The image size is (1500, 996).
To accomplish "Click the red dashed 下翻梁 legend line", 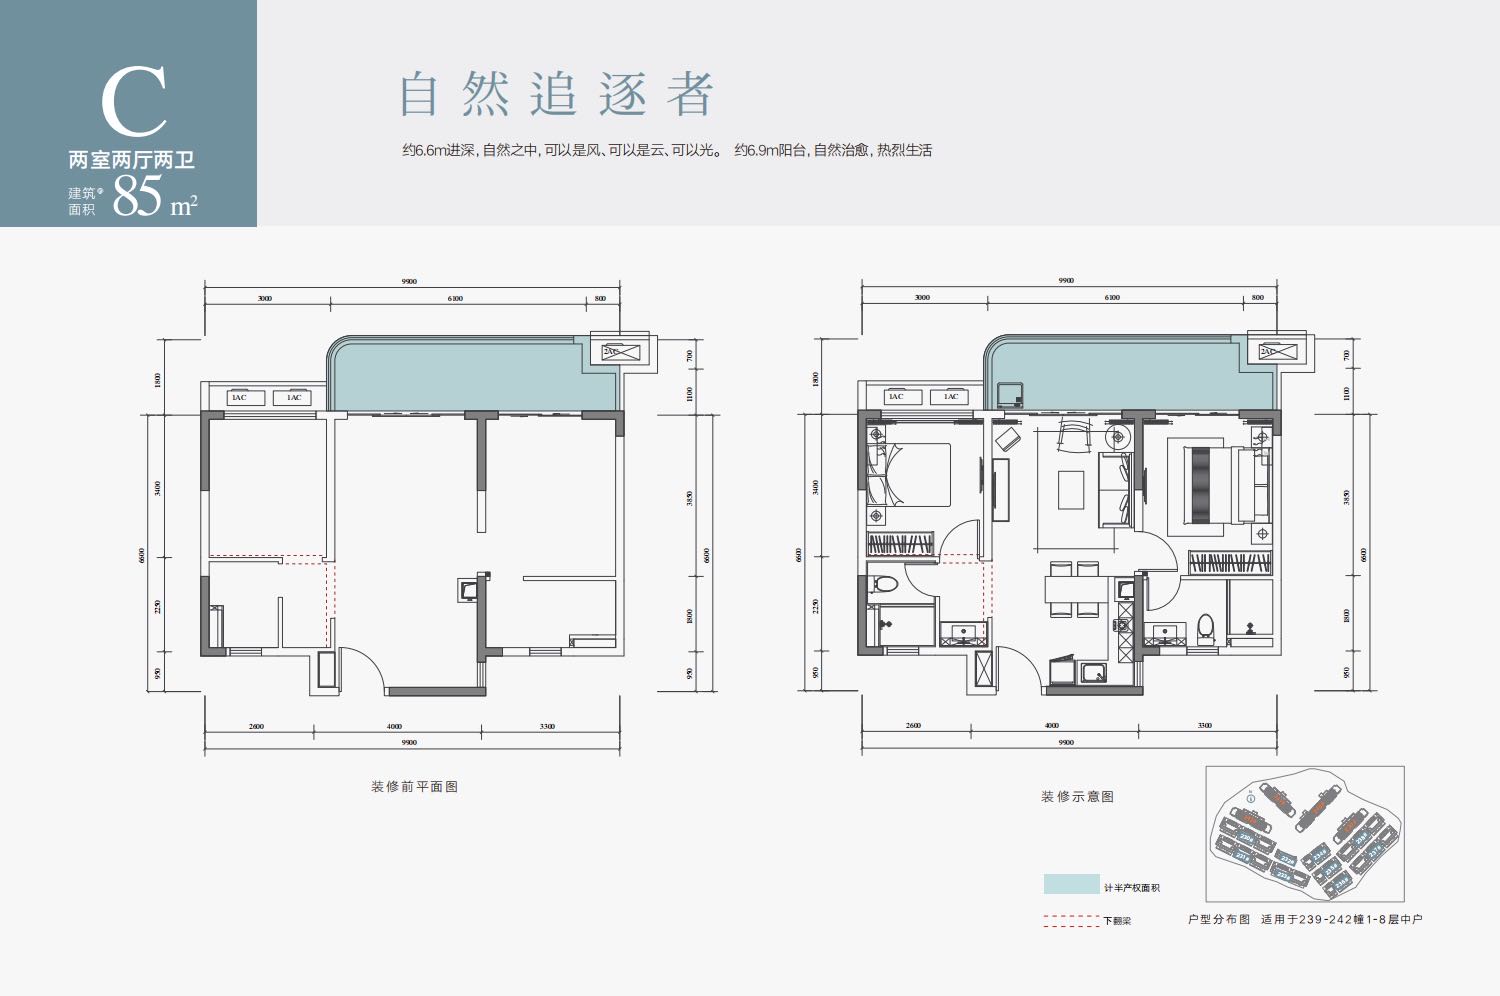I will pyautogui.click(x=1071, y=921).
